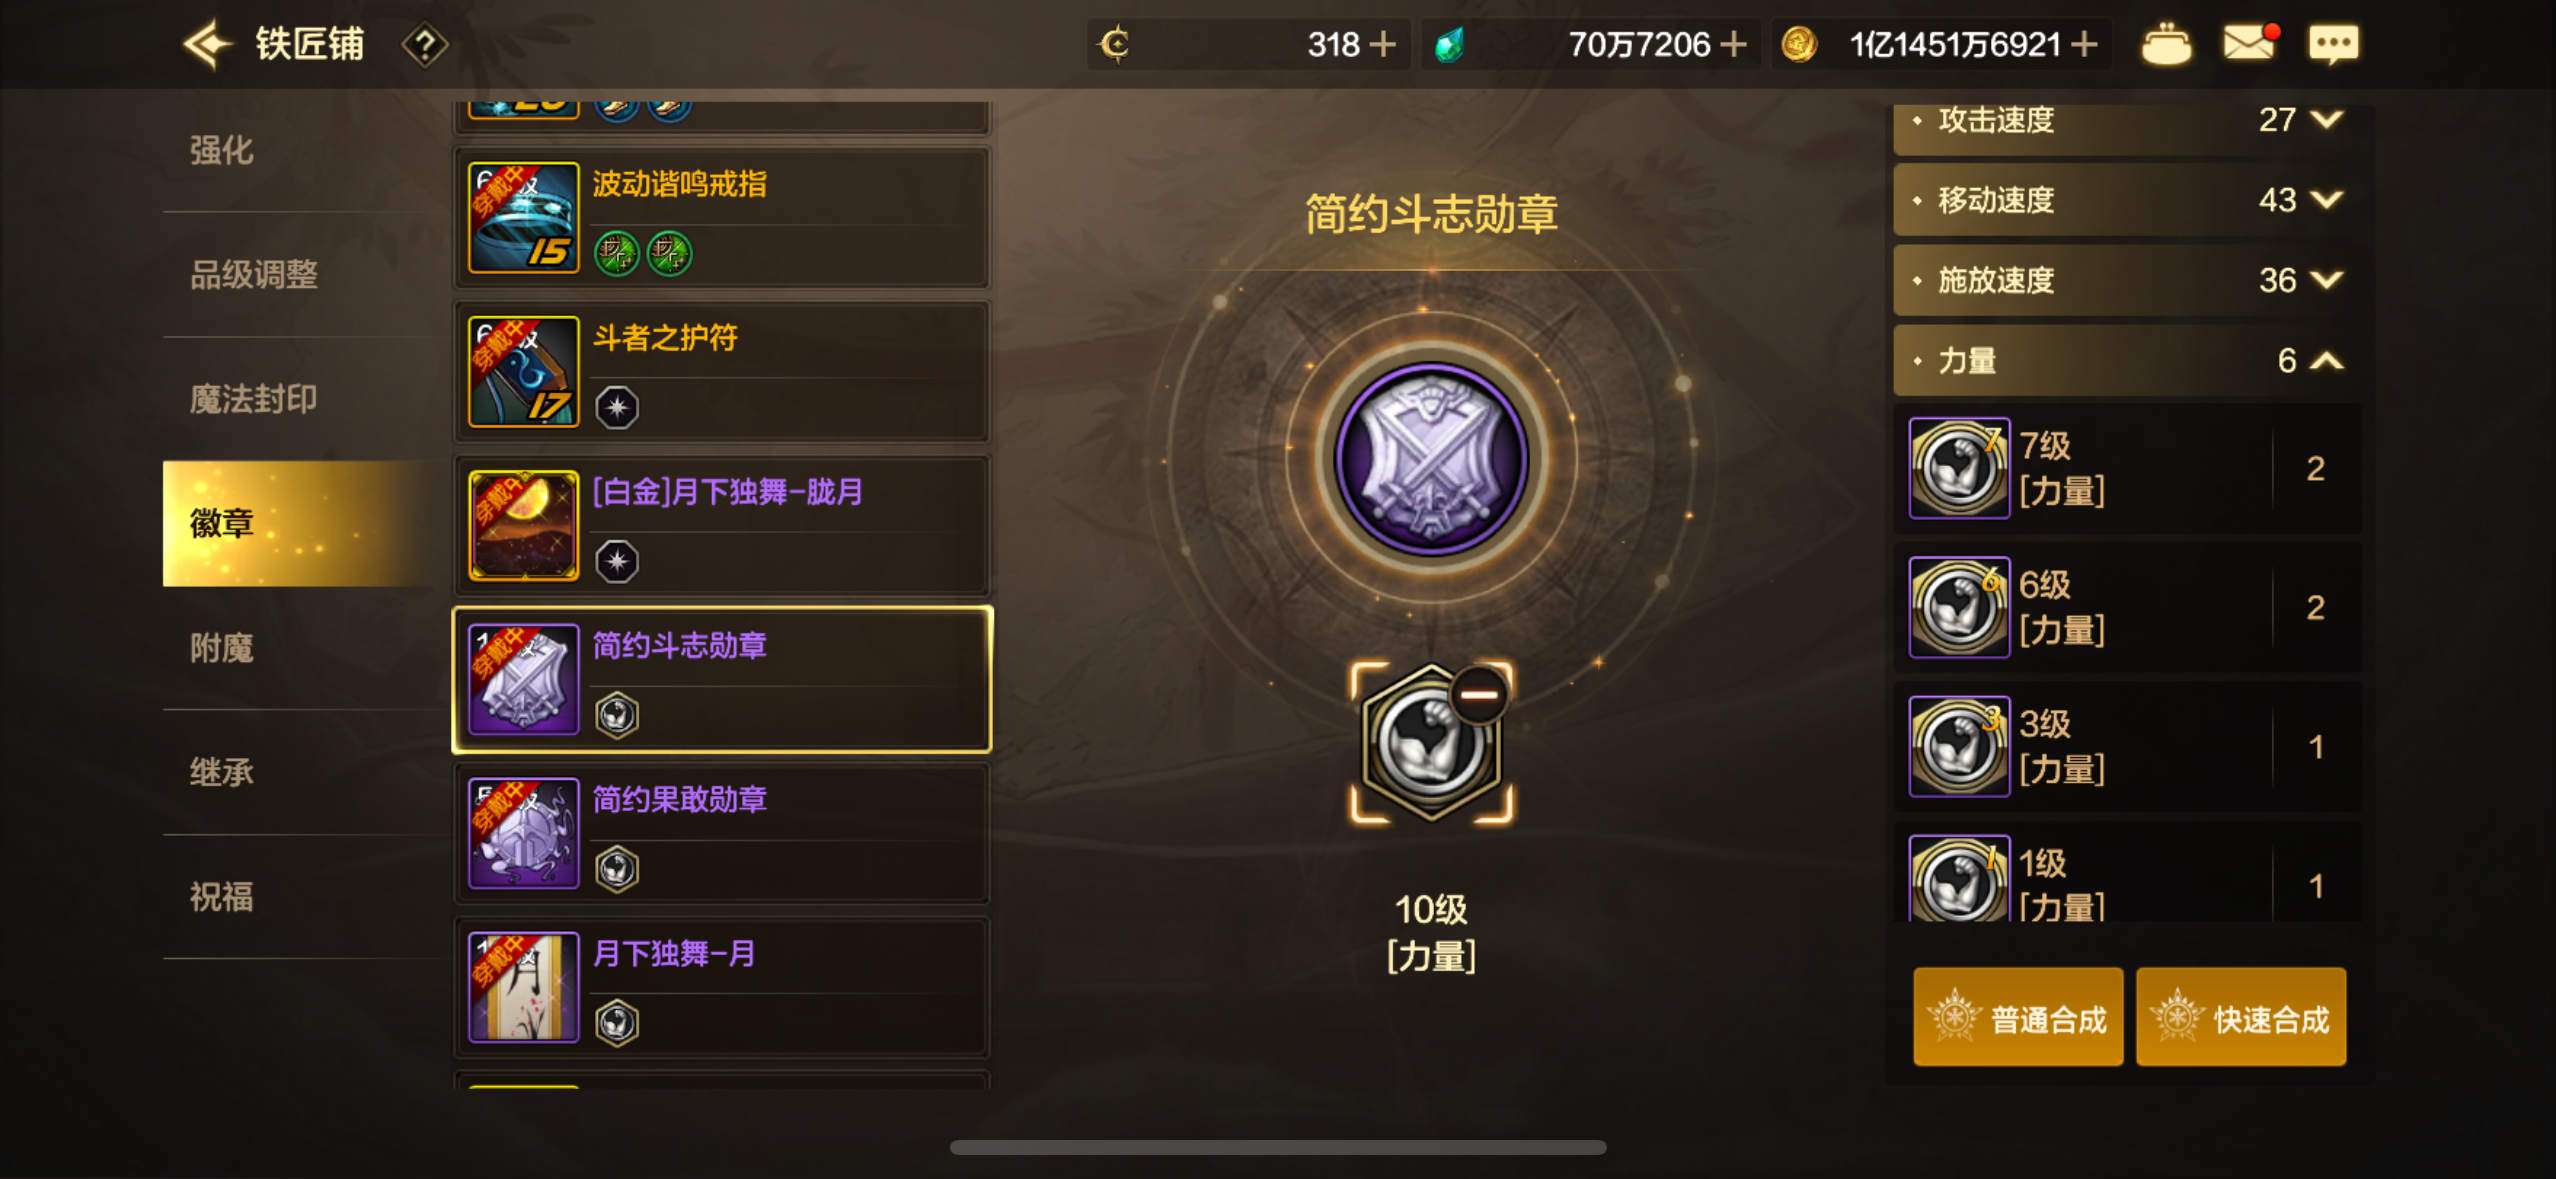This screenshot has height=1179, width=2556.
Task: Add more gold coins with plus
Action: [2085, 44]
